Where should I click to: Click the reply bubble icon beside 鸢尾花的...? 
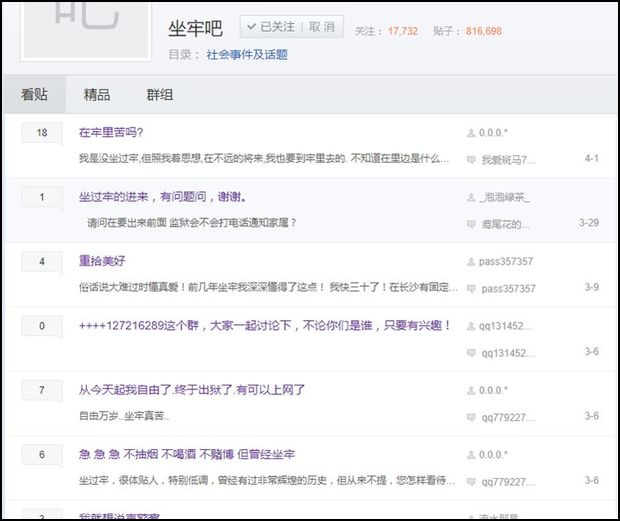[x=471, y=223]
